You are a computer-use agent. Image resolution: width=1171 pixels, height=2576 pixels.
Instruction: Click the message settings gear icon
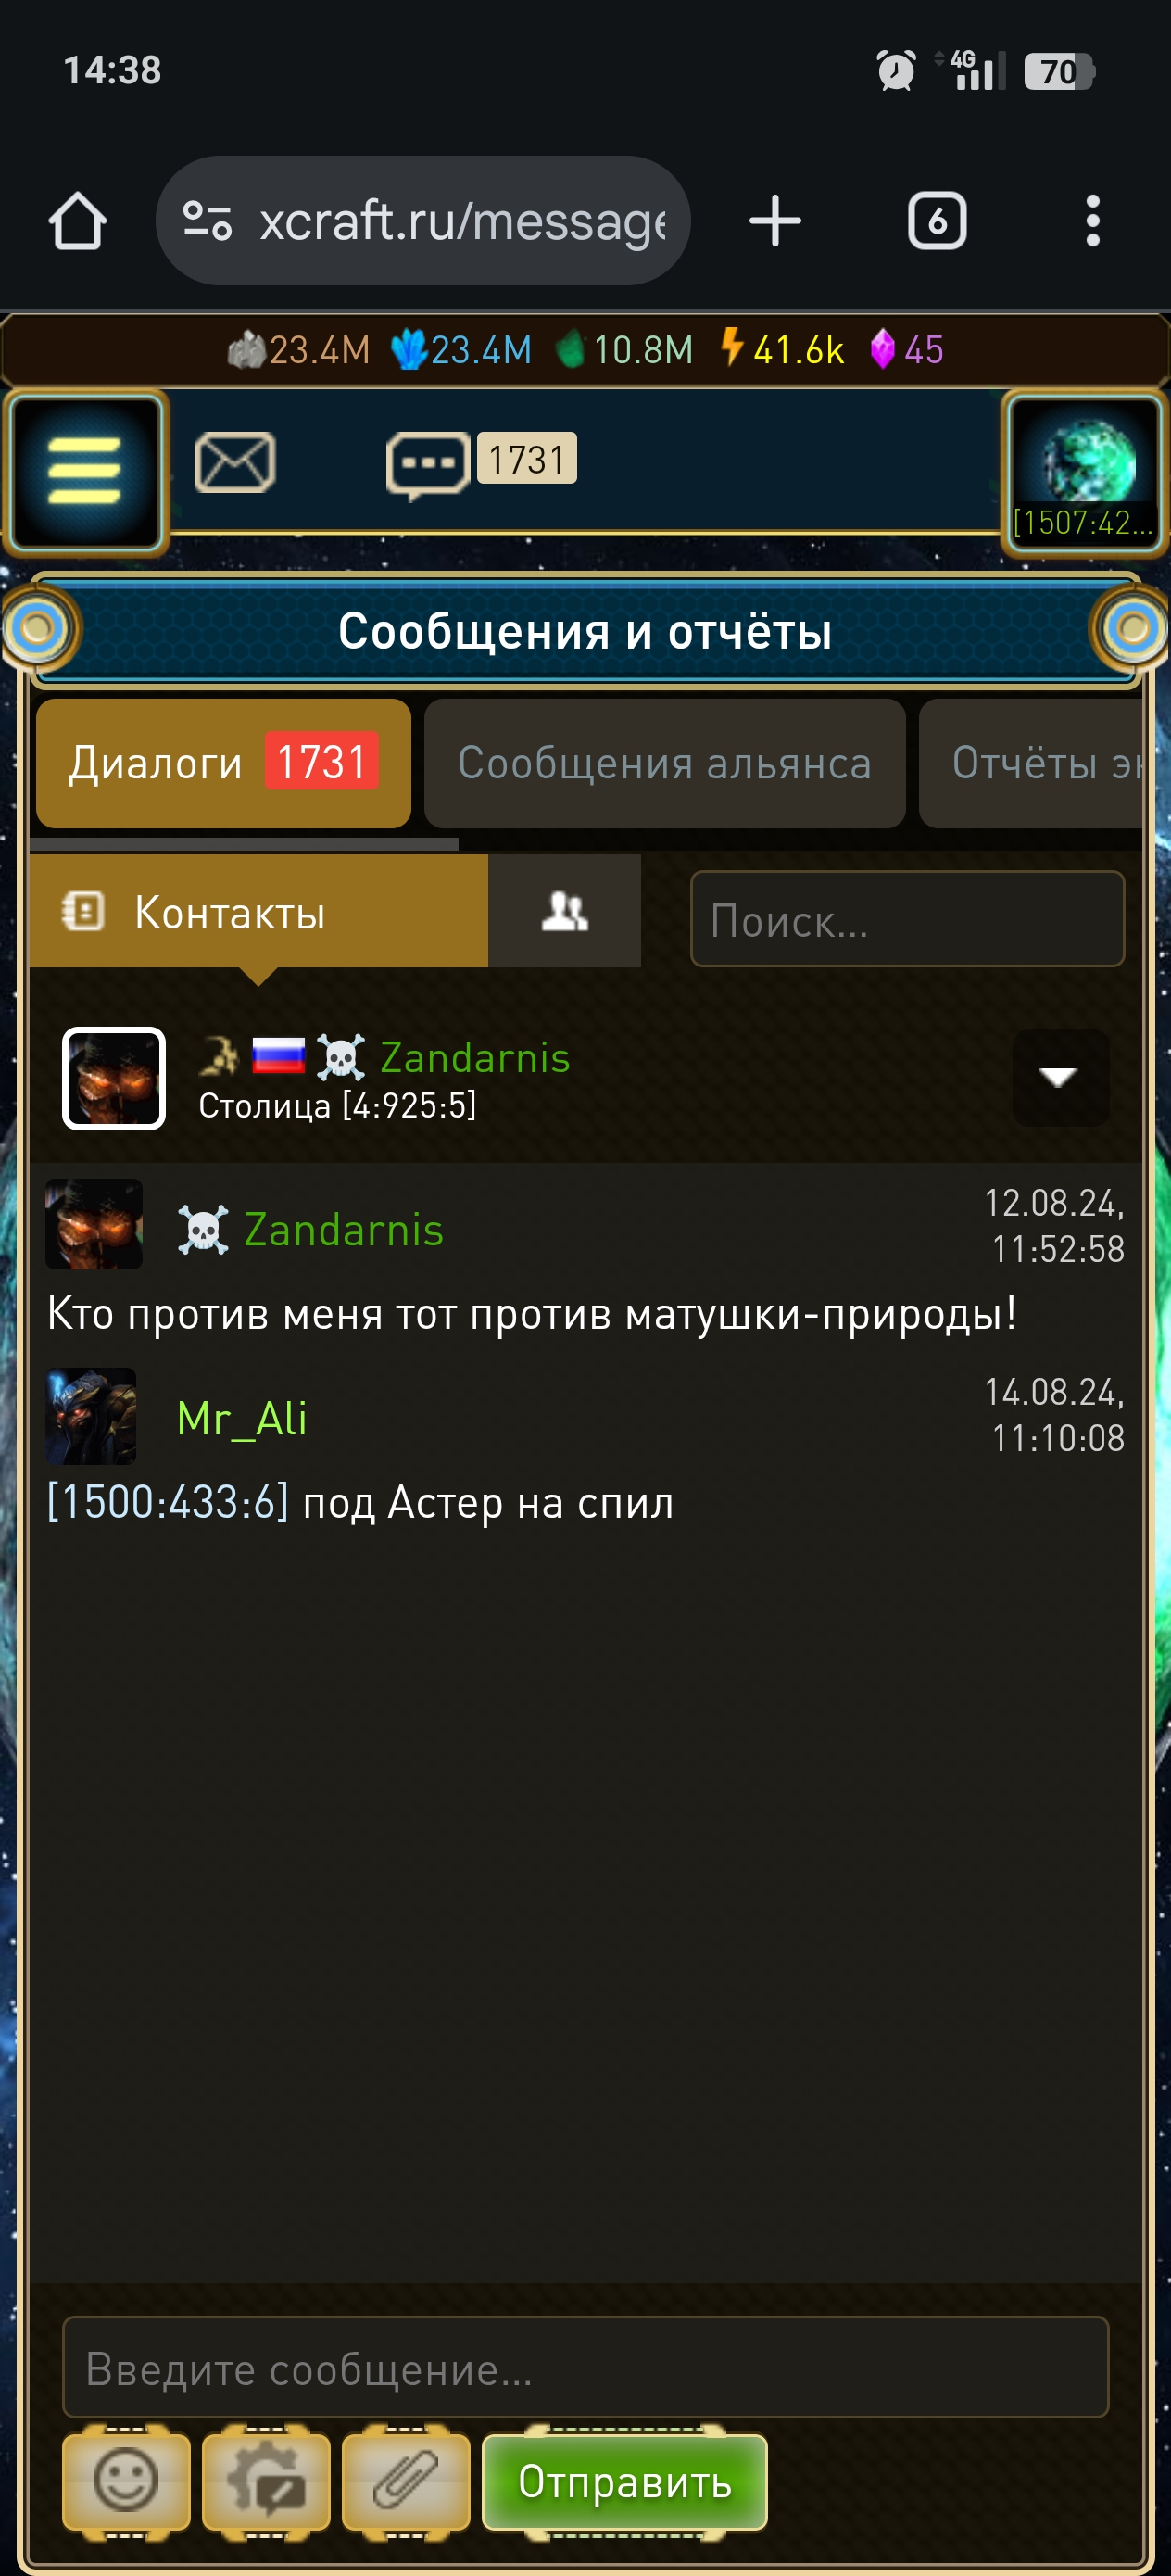point(266,2481)
